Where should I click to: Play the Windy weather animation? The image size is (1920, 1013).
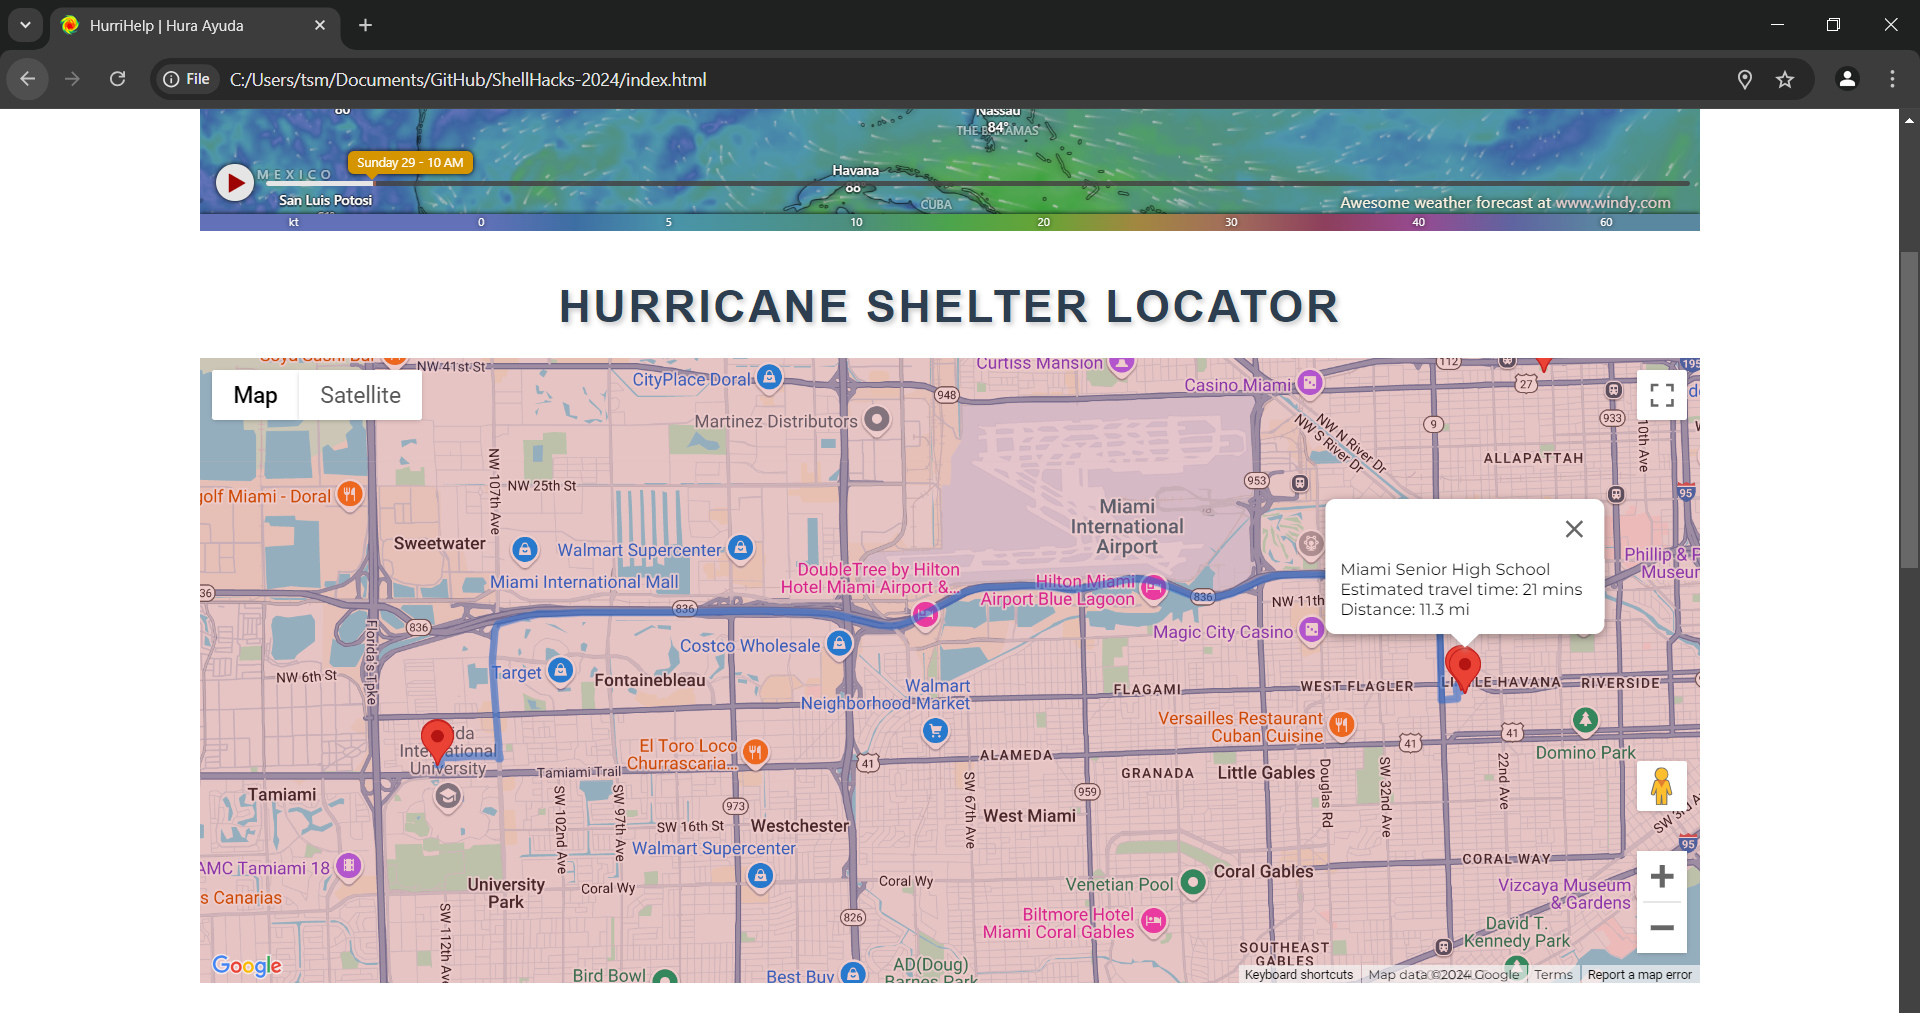point(235,182)
